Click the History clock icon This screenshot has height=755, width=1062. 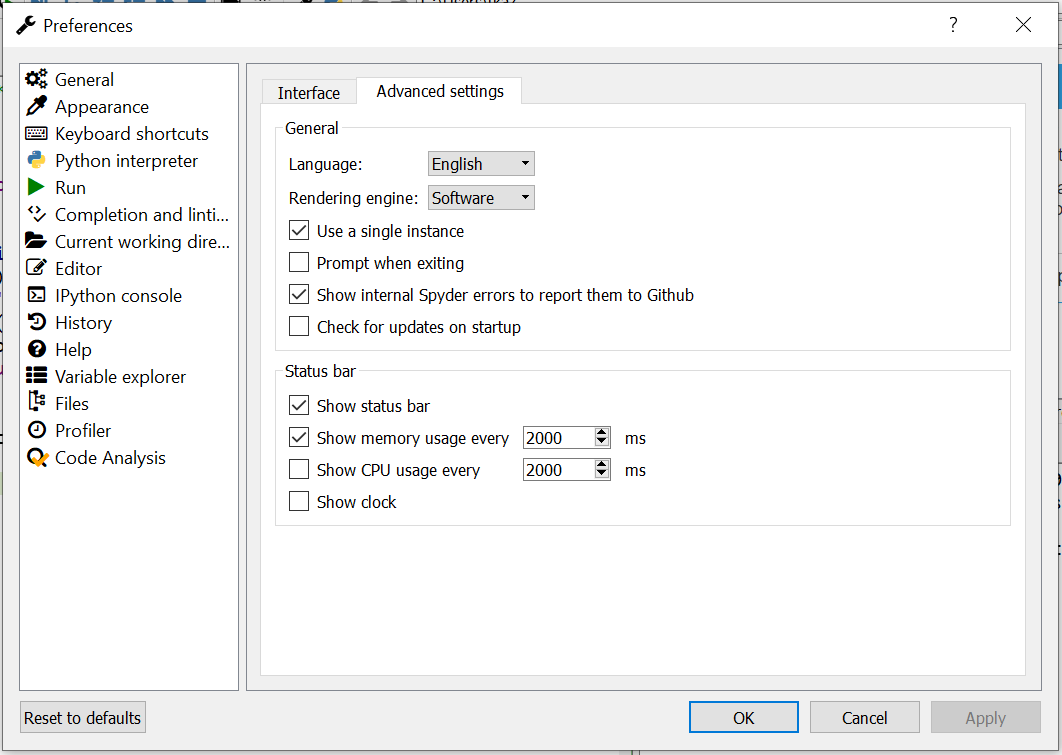pyautogui.click(x=36, y=323)
